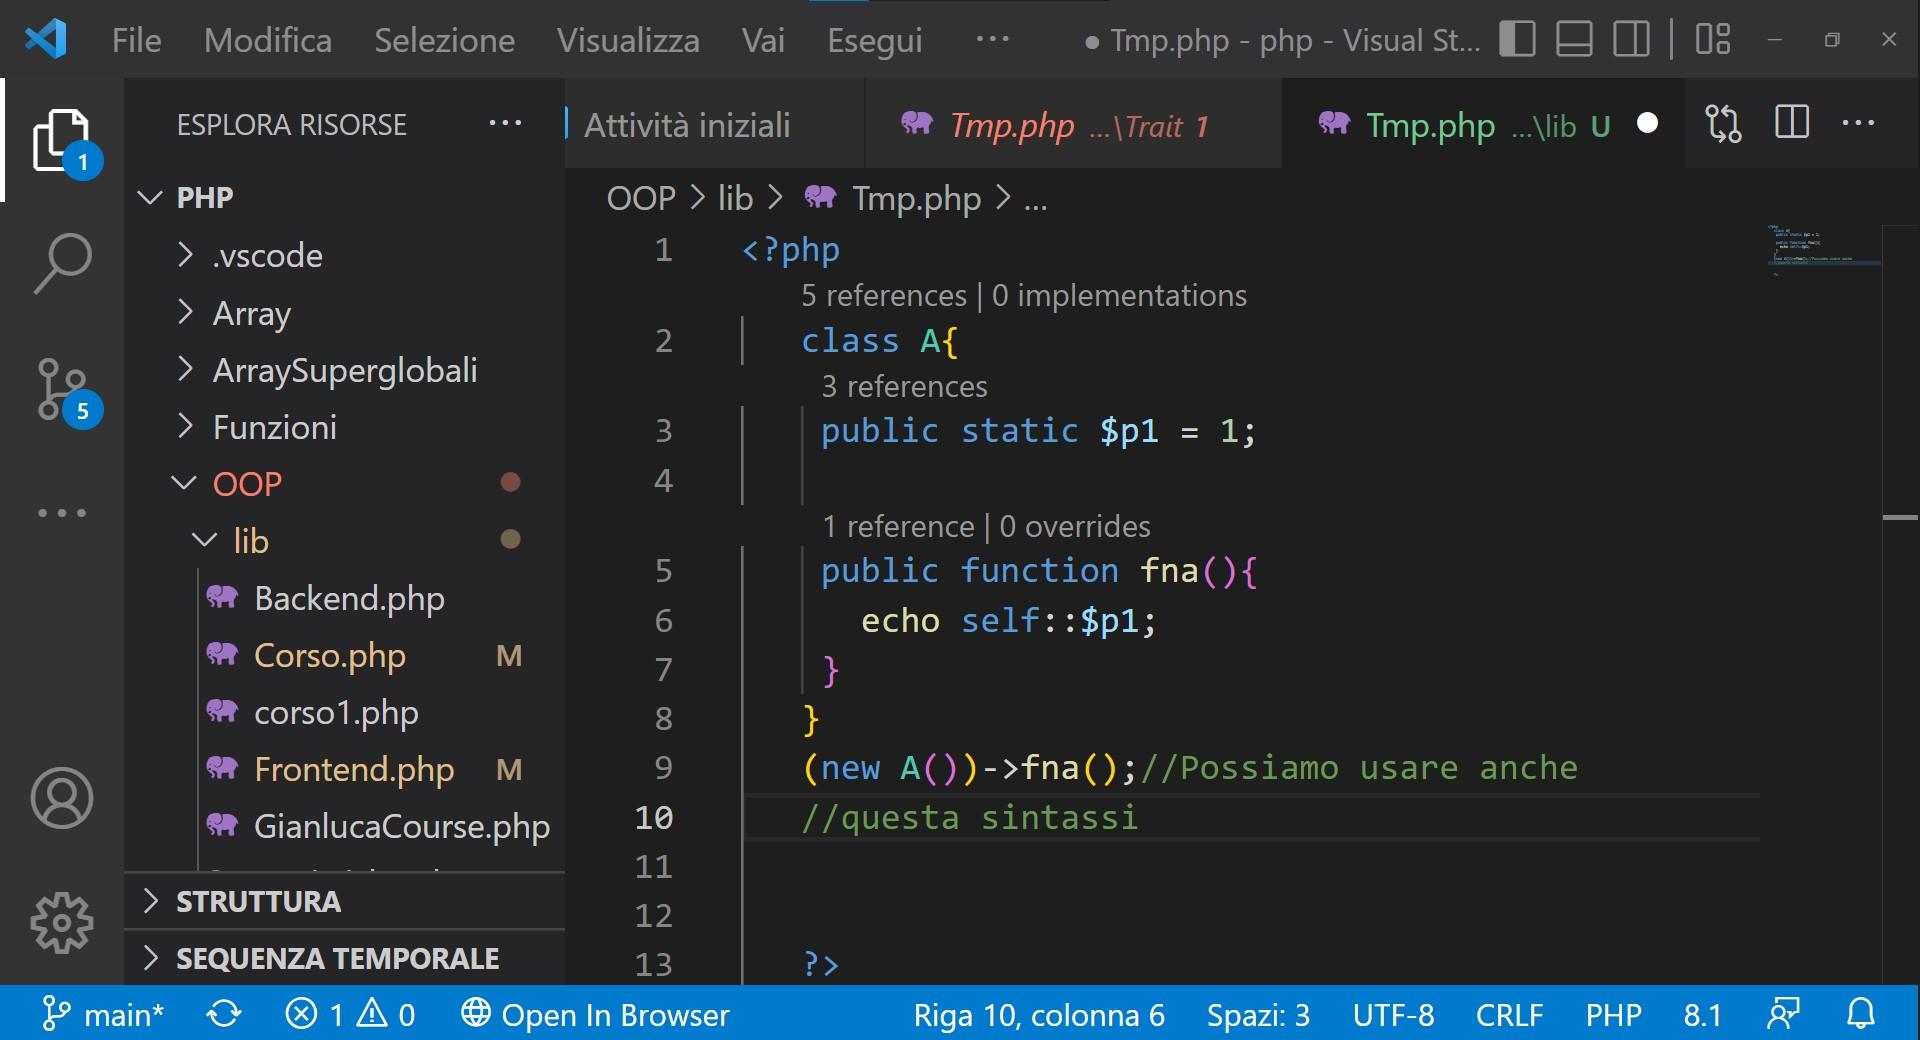The height and width of the screenshot is (1040, 1920).
Task: Change language mode via PHP indicator
Action: pos(1613,1014)
